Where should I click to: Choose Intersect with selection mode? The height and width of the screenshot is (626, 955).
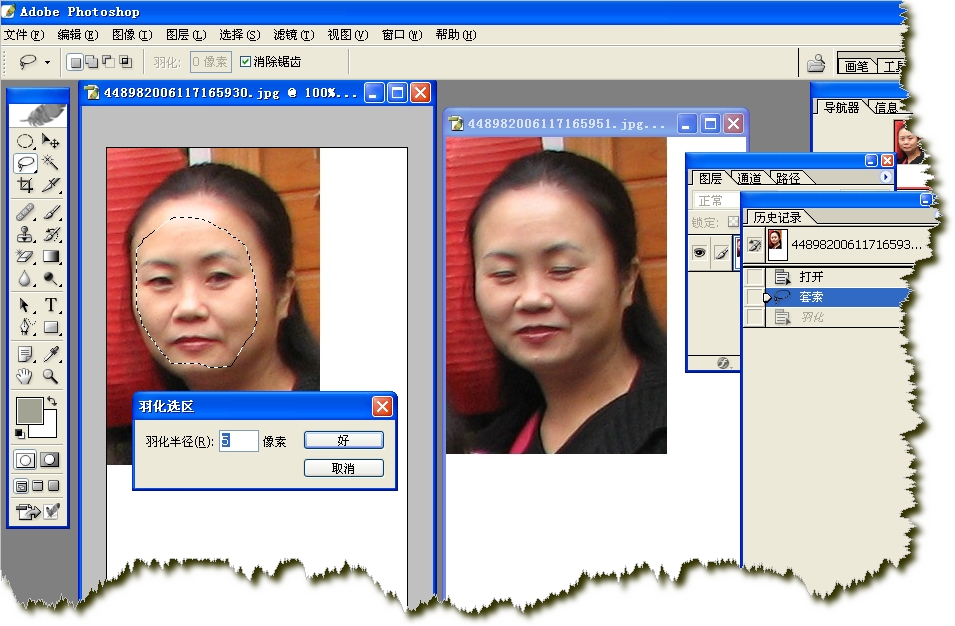point(125,62)
